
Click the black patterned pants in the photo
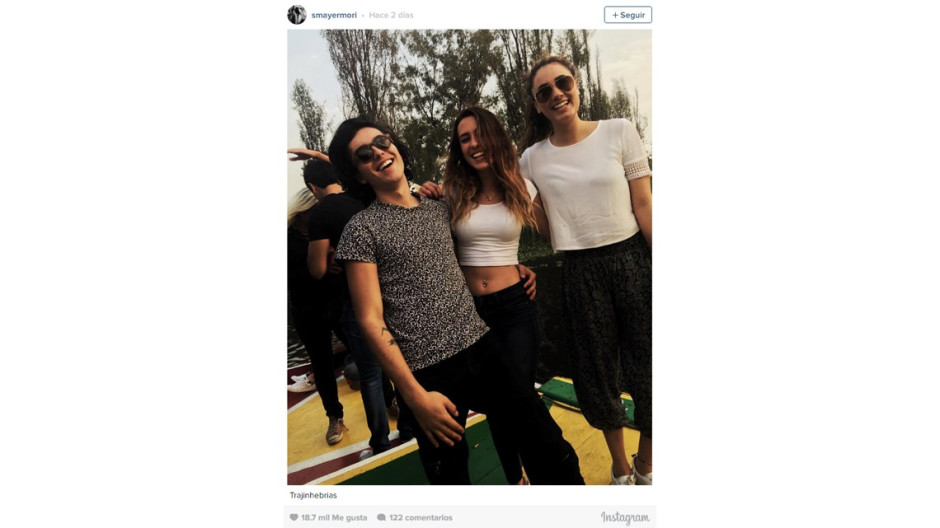point(608,333)
